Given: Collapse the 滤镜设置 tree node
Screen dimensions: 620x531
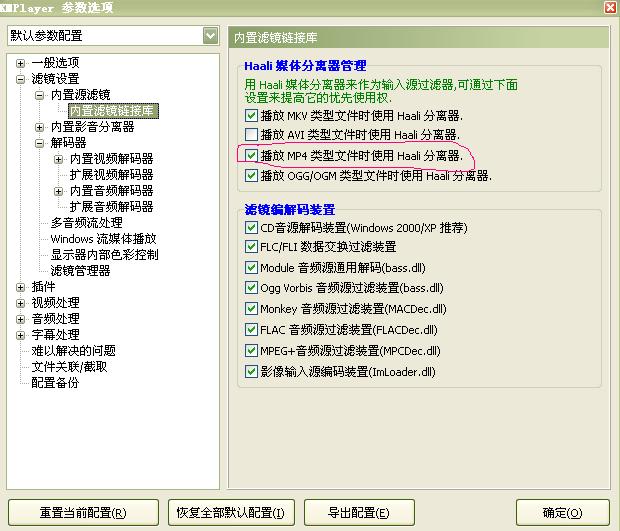Looking at the screenshot, I should click(x=20, y=79).
